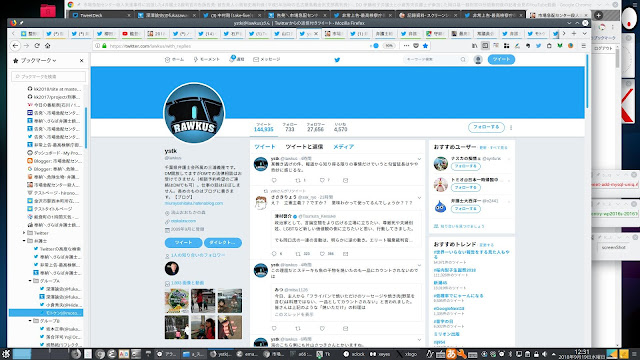Open the options chevron on ささきりょう retweet

click(x=419, y=198)
